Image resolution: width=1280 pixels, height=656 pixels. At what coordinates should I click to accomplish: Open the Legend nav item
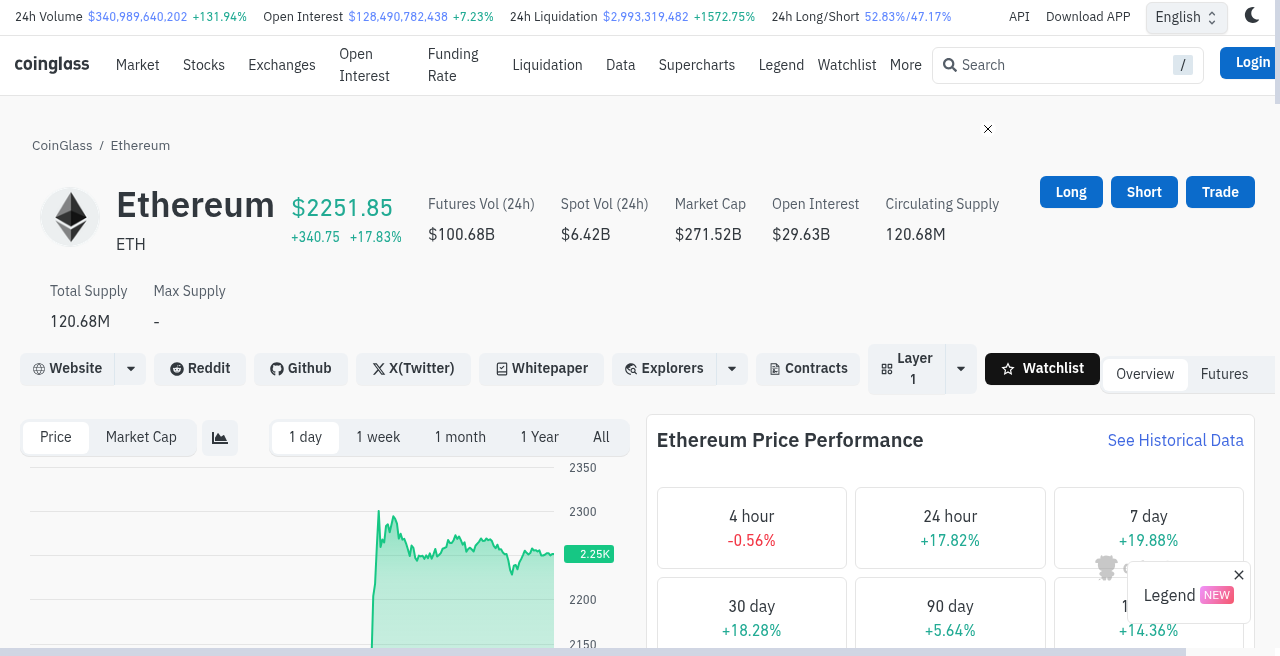781,65
